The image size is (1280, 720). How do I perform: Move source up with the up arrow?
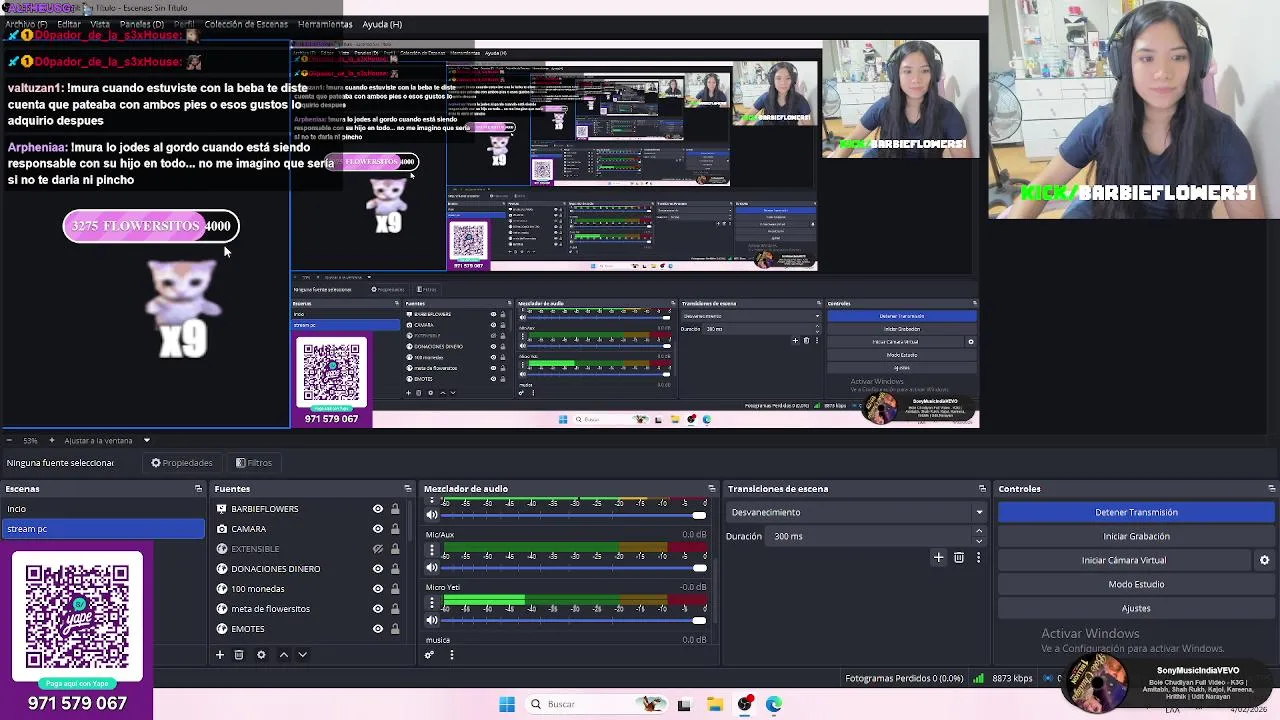click(x=284, y=655)
